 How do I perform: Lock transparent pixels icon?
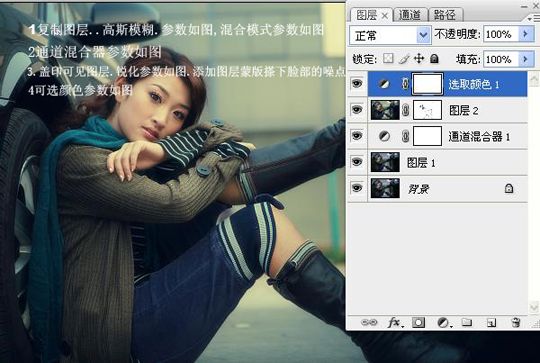[x=388, y=59]
